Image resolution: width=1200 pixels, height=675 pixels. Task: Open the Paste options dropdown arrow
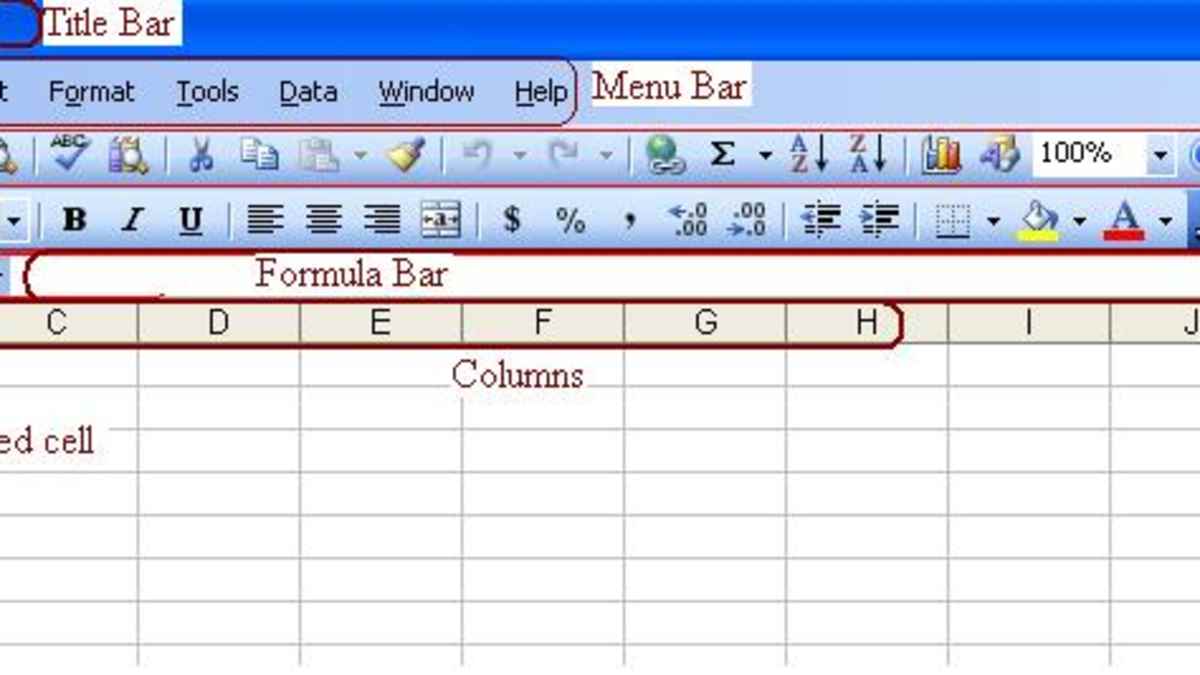click(x=362, y=153)
